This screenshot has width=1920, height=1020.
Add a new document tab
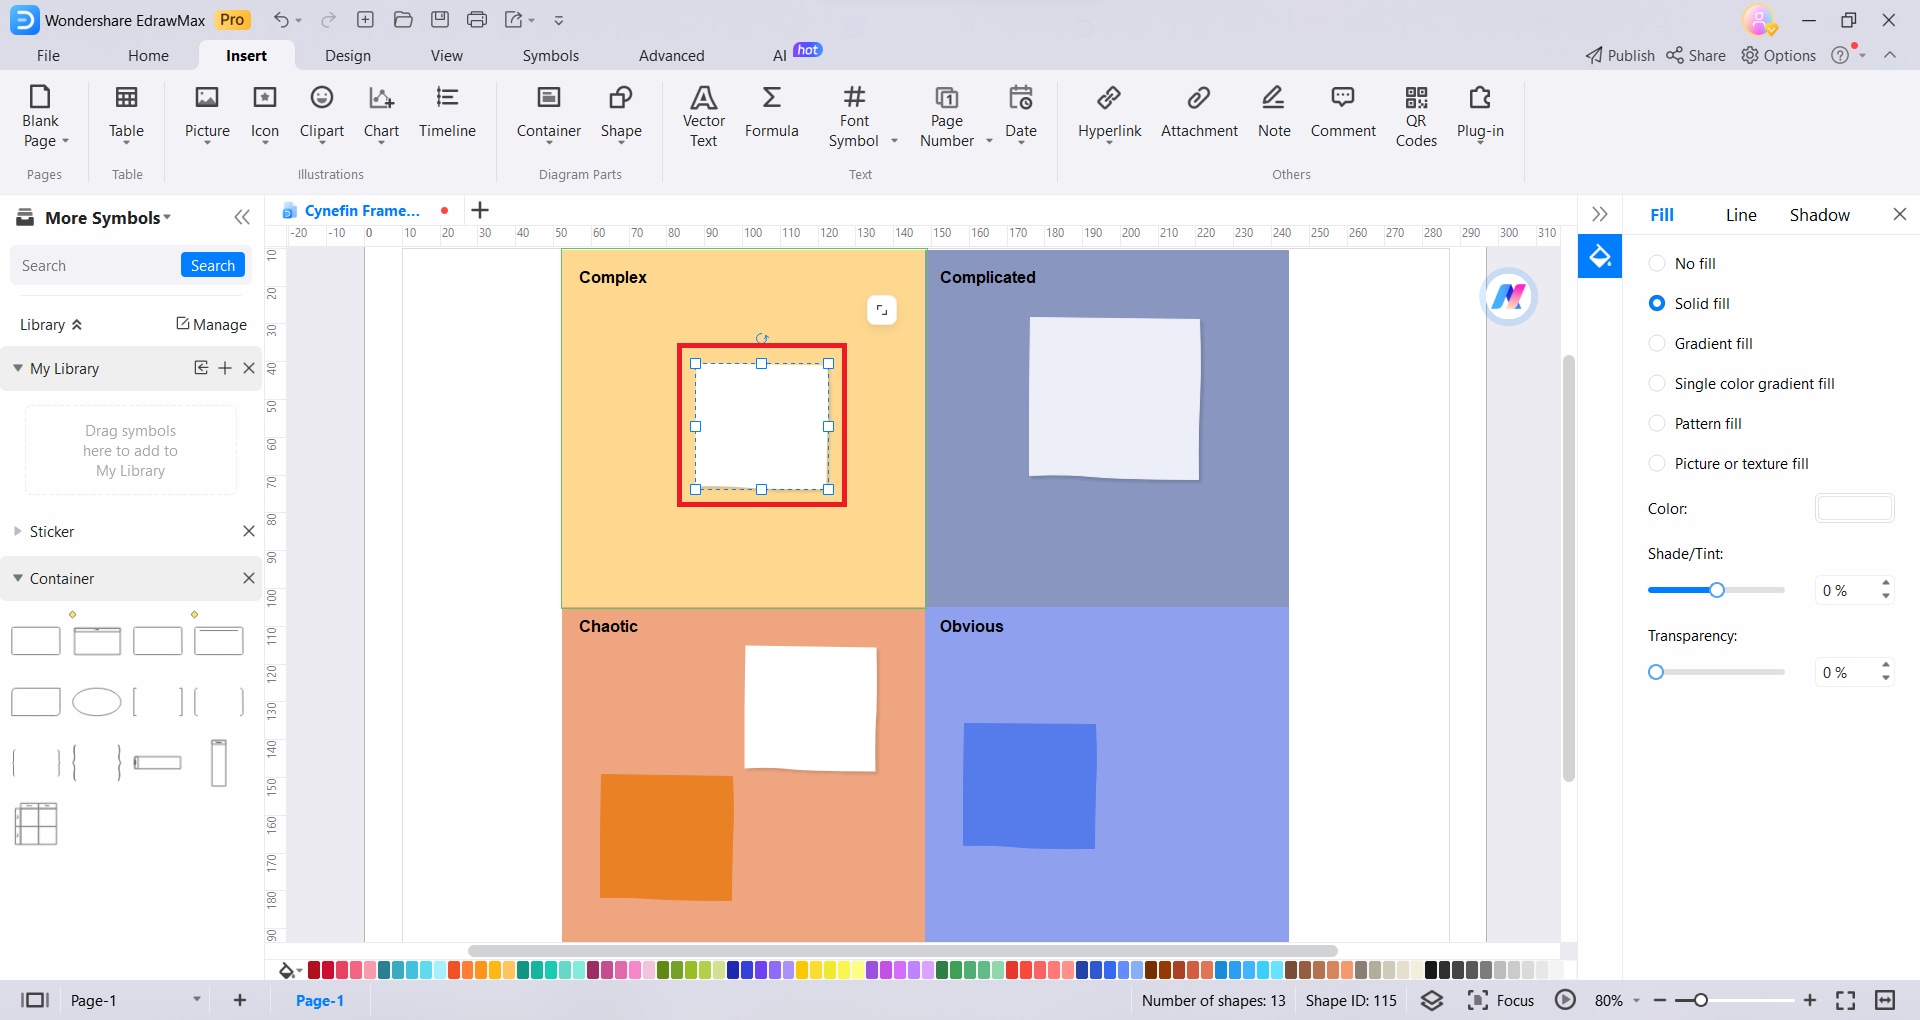(x=480, y=210)
